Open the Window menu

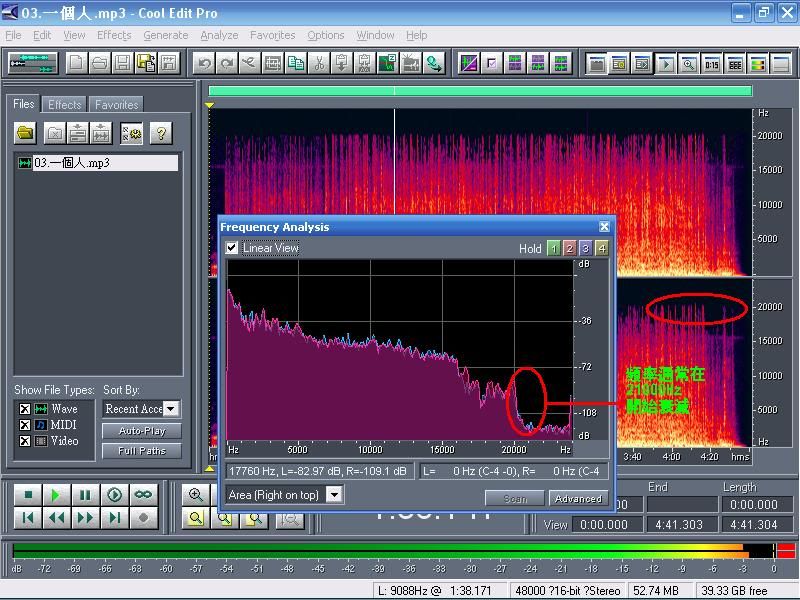tap(376, 35)
